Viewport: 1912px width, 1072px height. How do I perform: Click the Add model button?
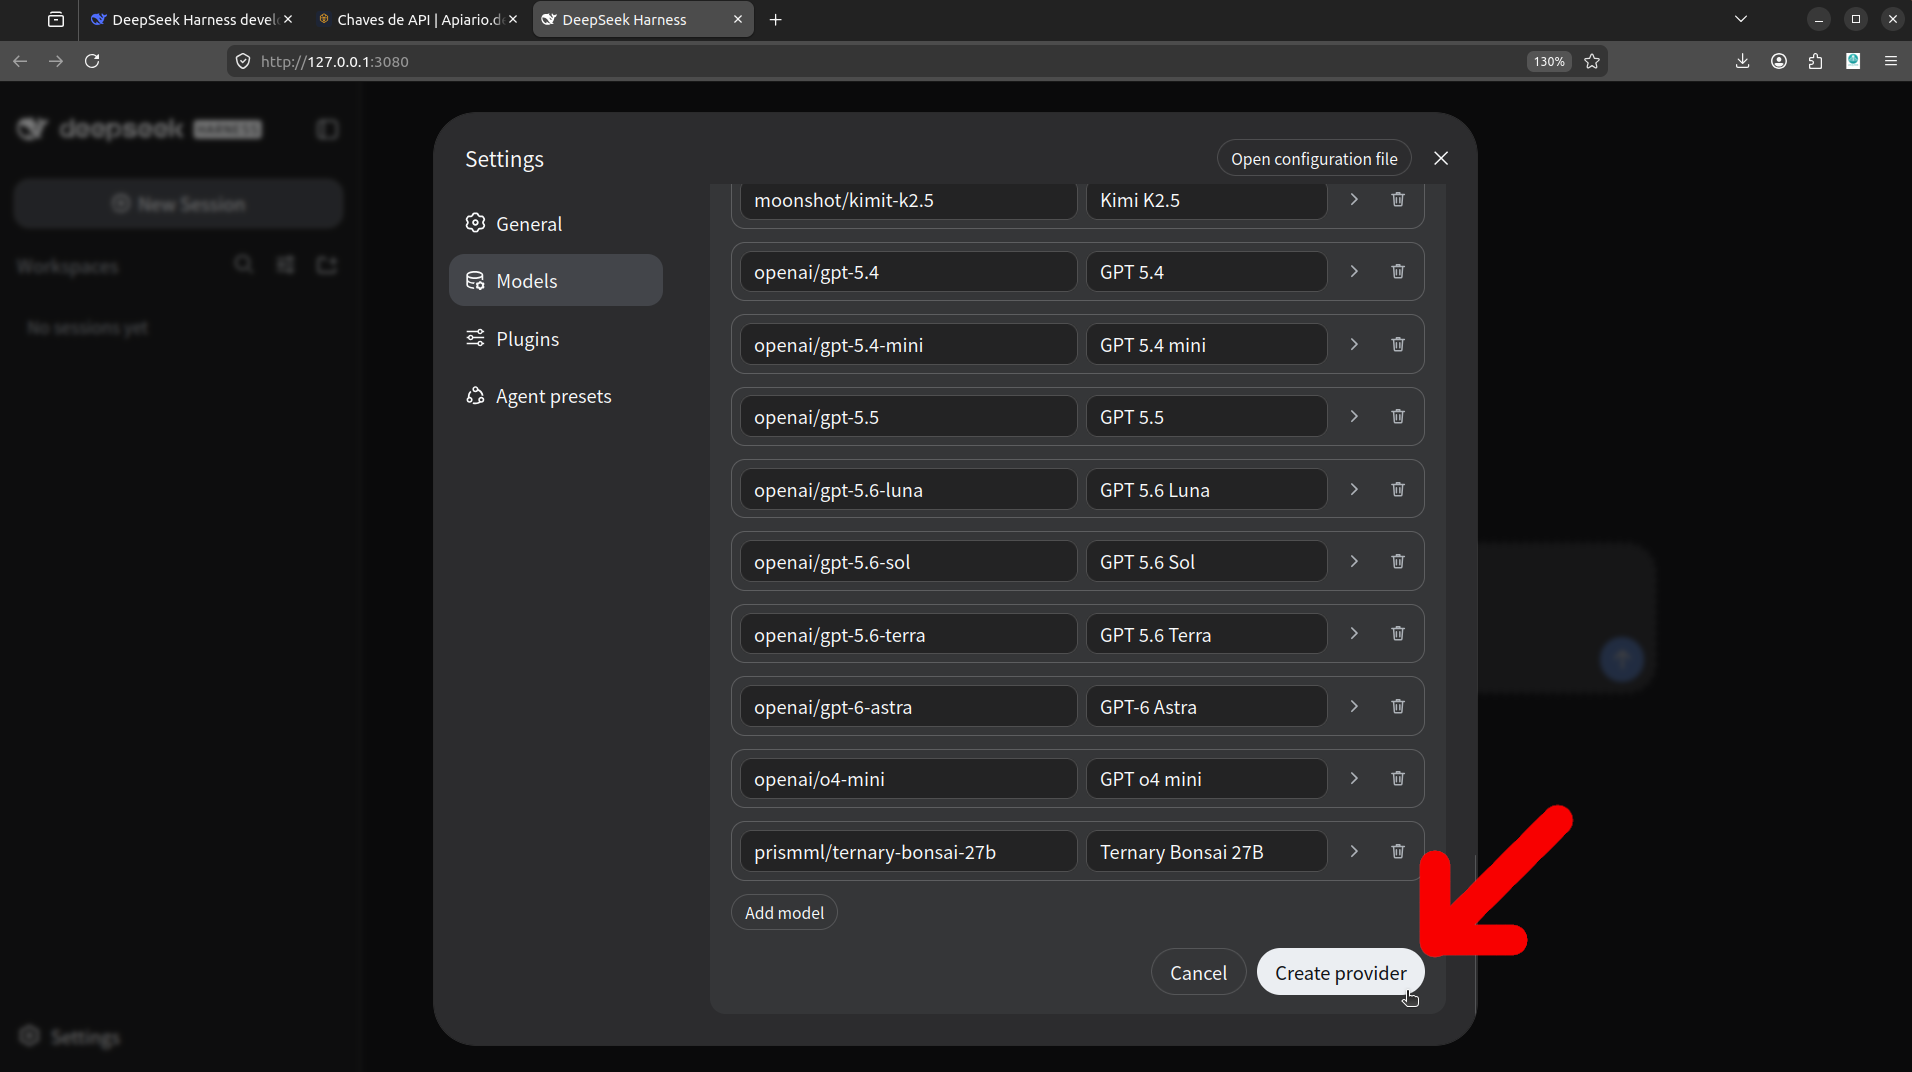pyautogui.click(x=784, y=912)
